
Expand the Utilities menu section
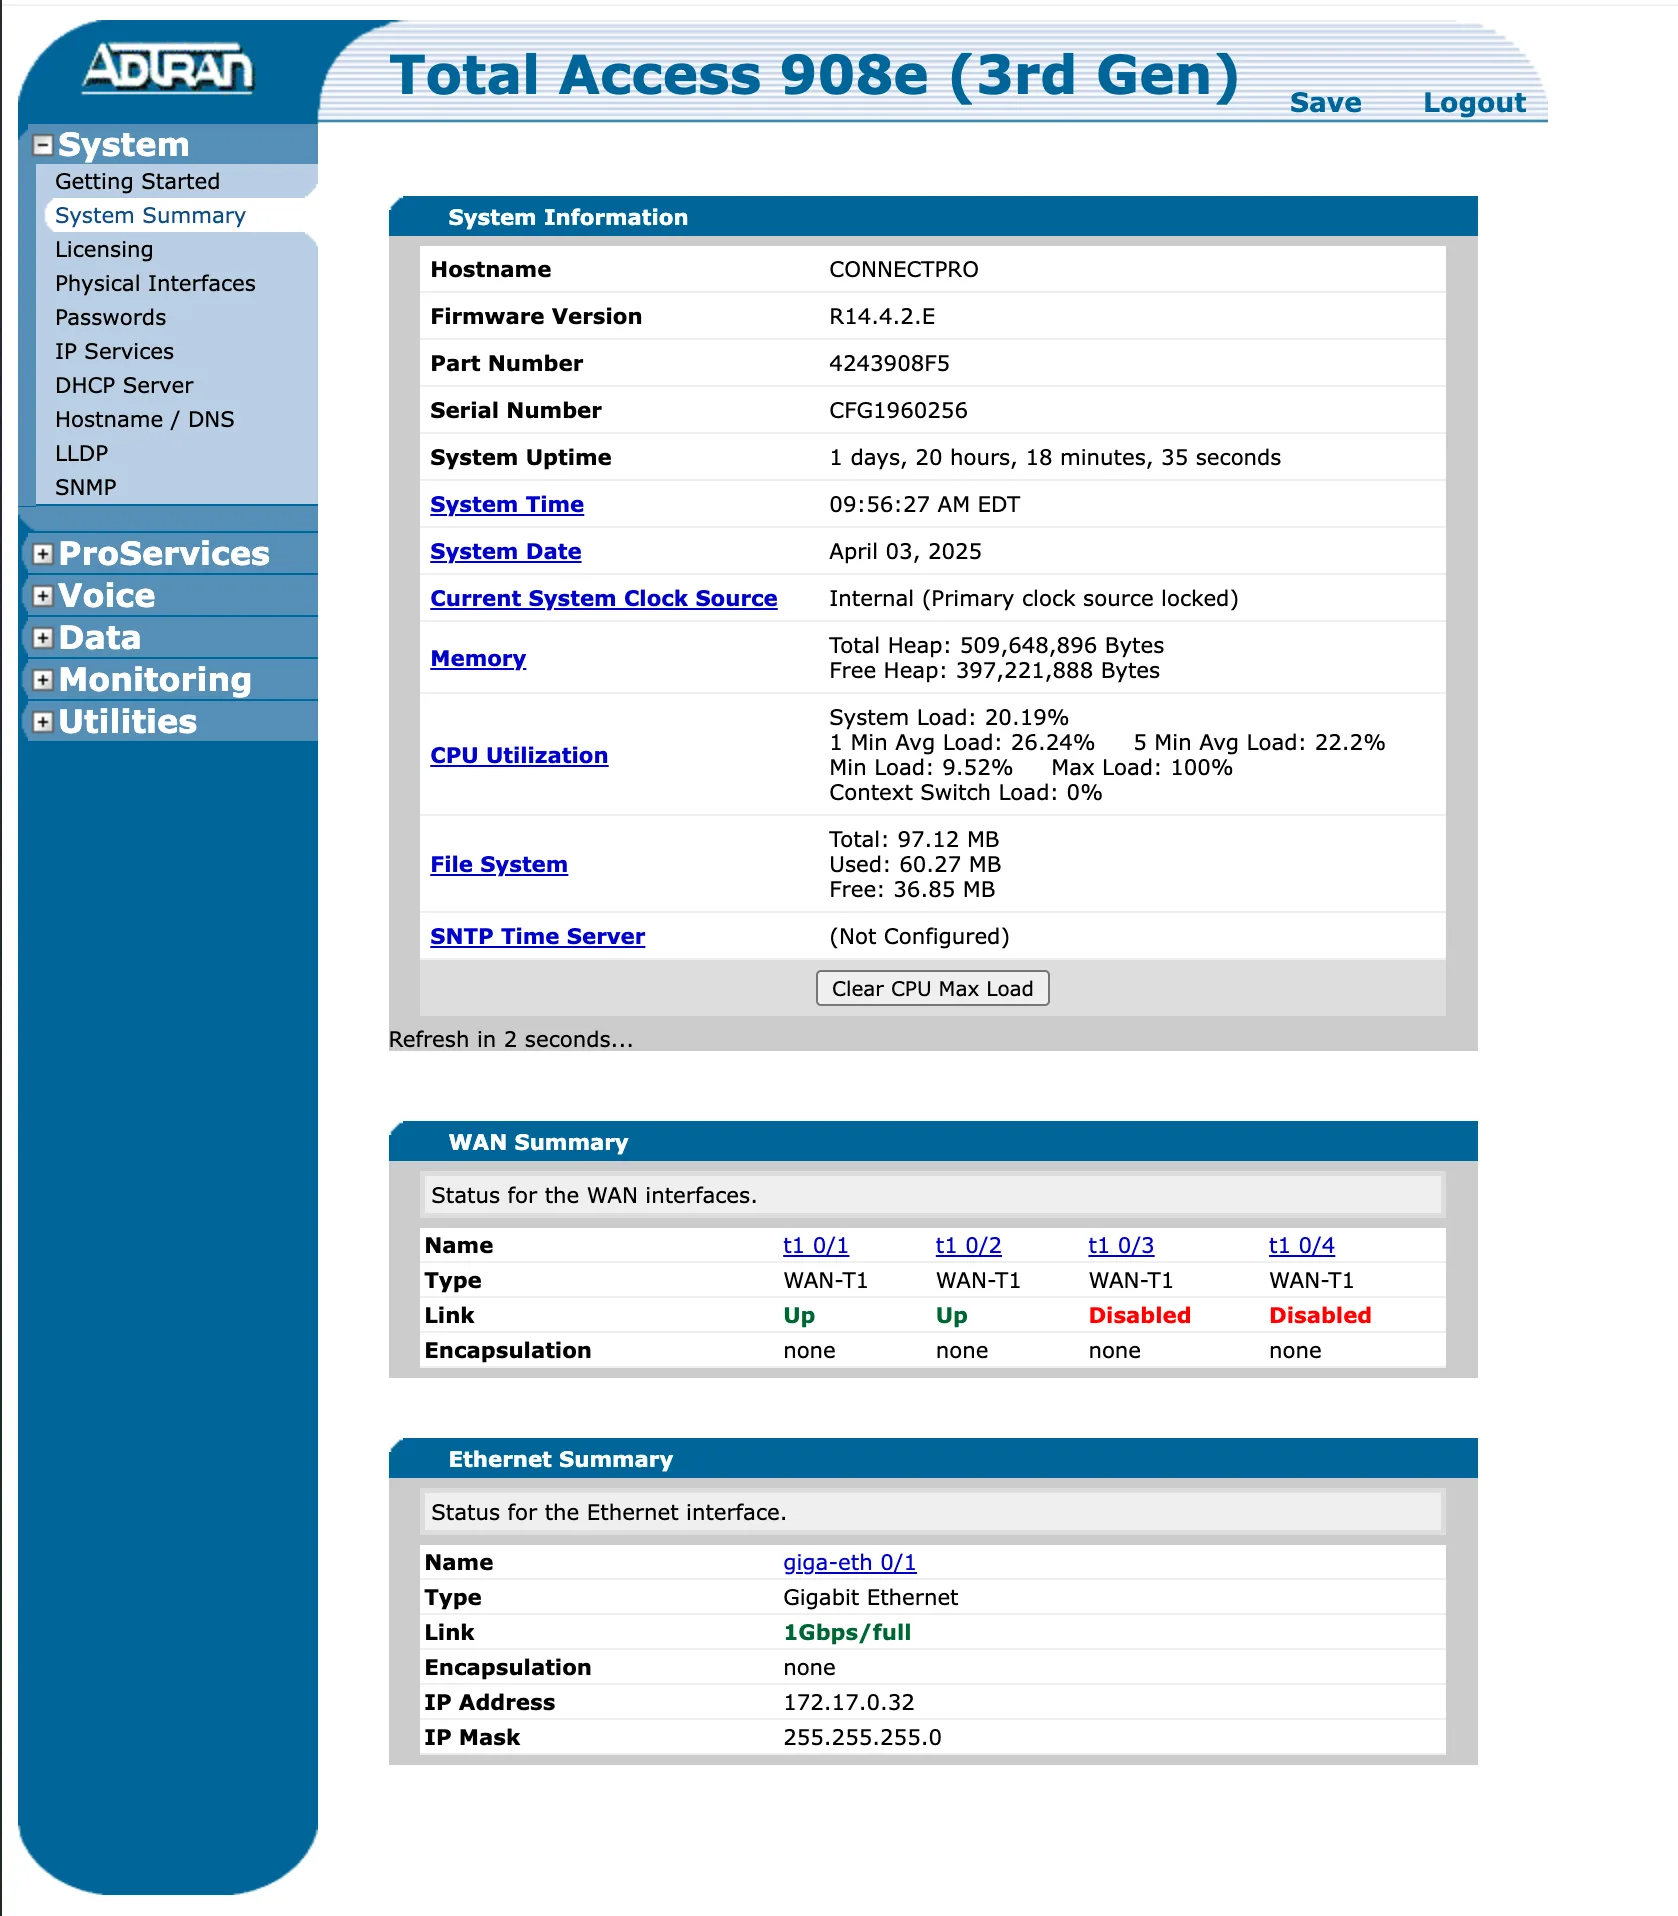pyautogui.click(x=43, y=722)
